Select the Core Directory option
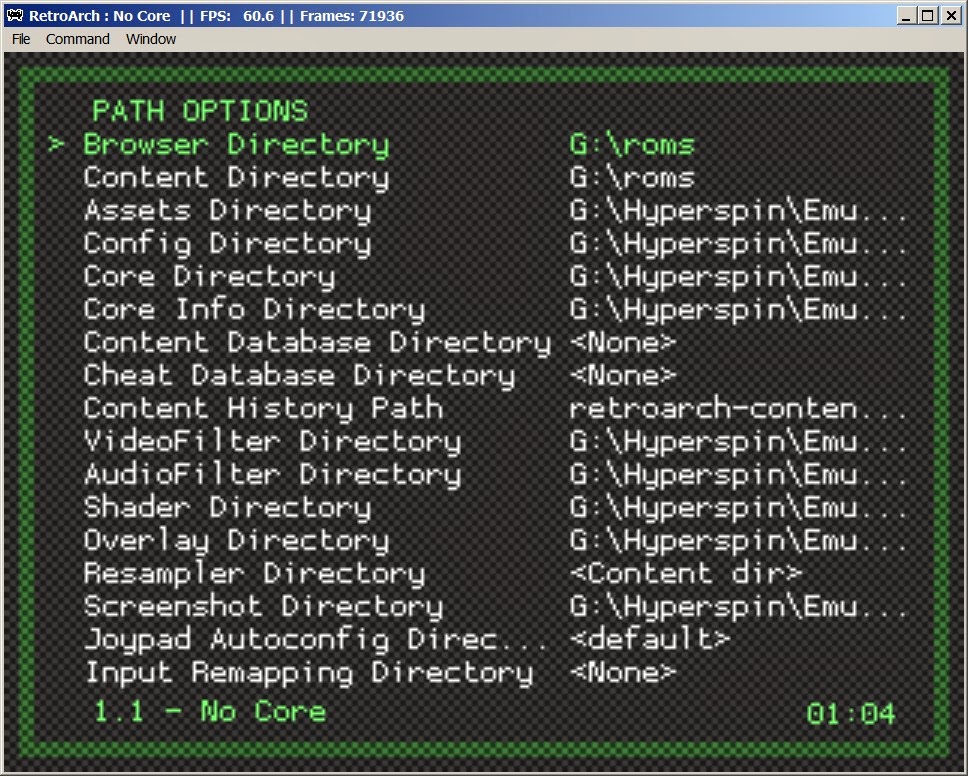 click(x=209, y=277)
